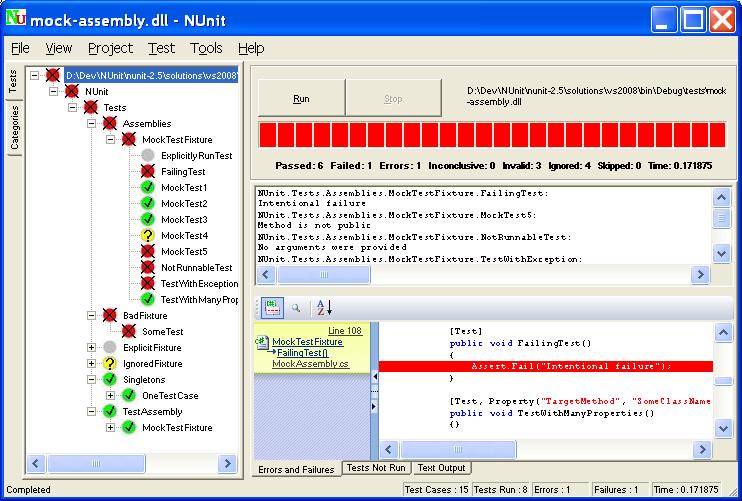Click right arrow of source code horizontal scrollbar
Image resolution: width=742 pixels, height=501 pixels.
coord(702,449)
